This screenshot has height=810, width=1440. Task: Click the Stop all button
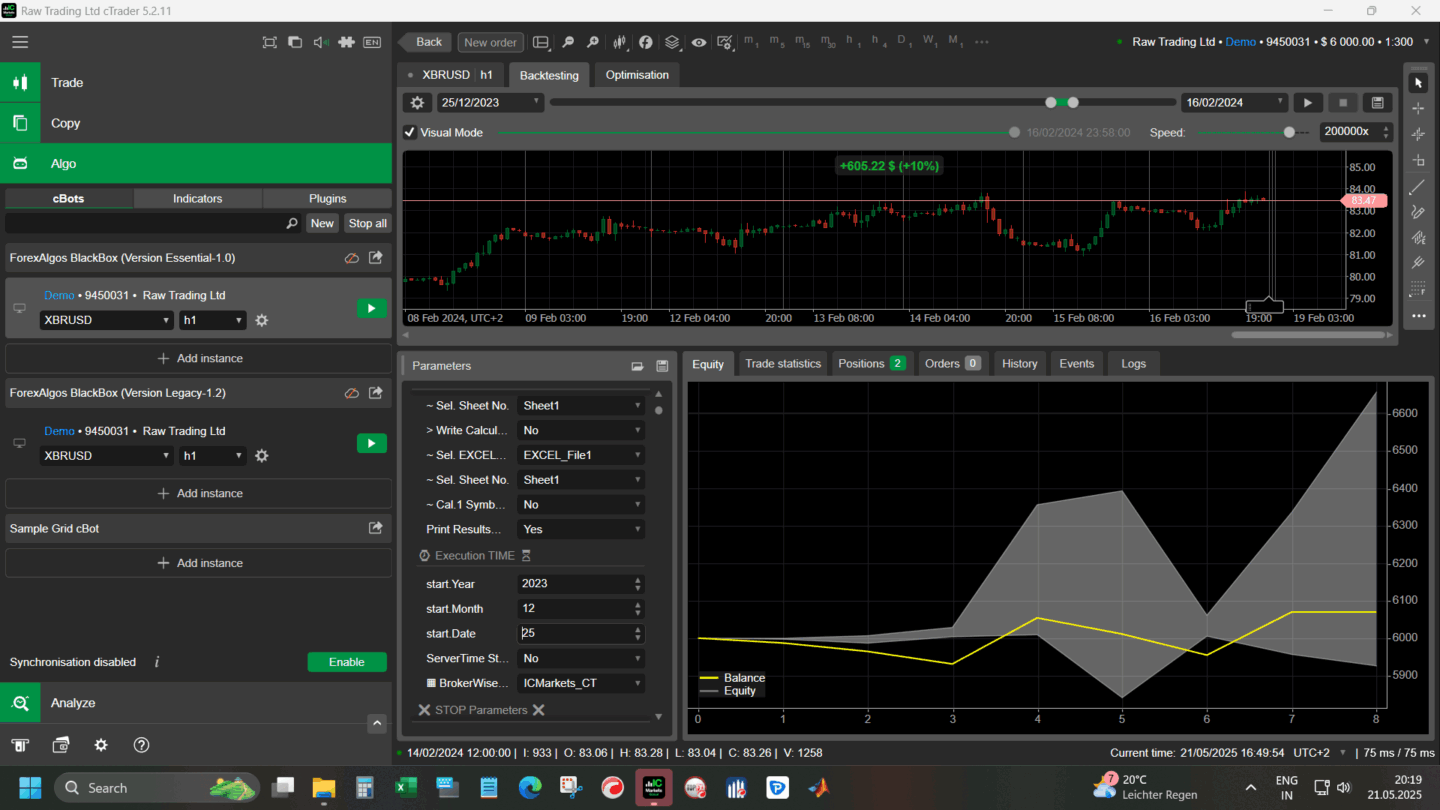point(367,224)
